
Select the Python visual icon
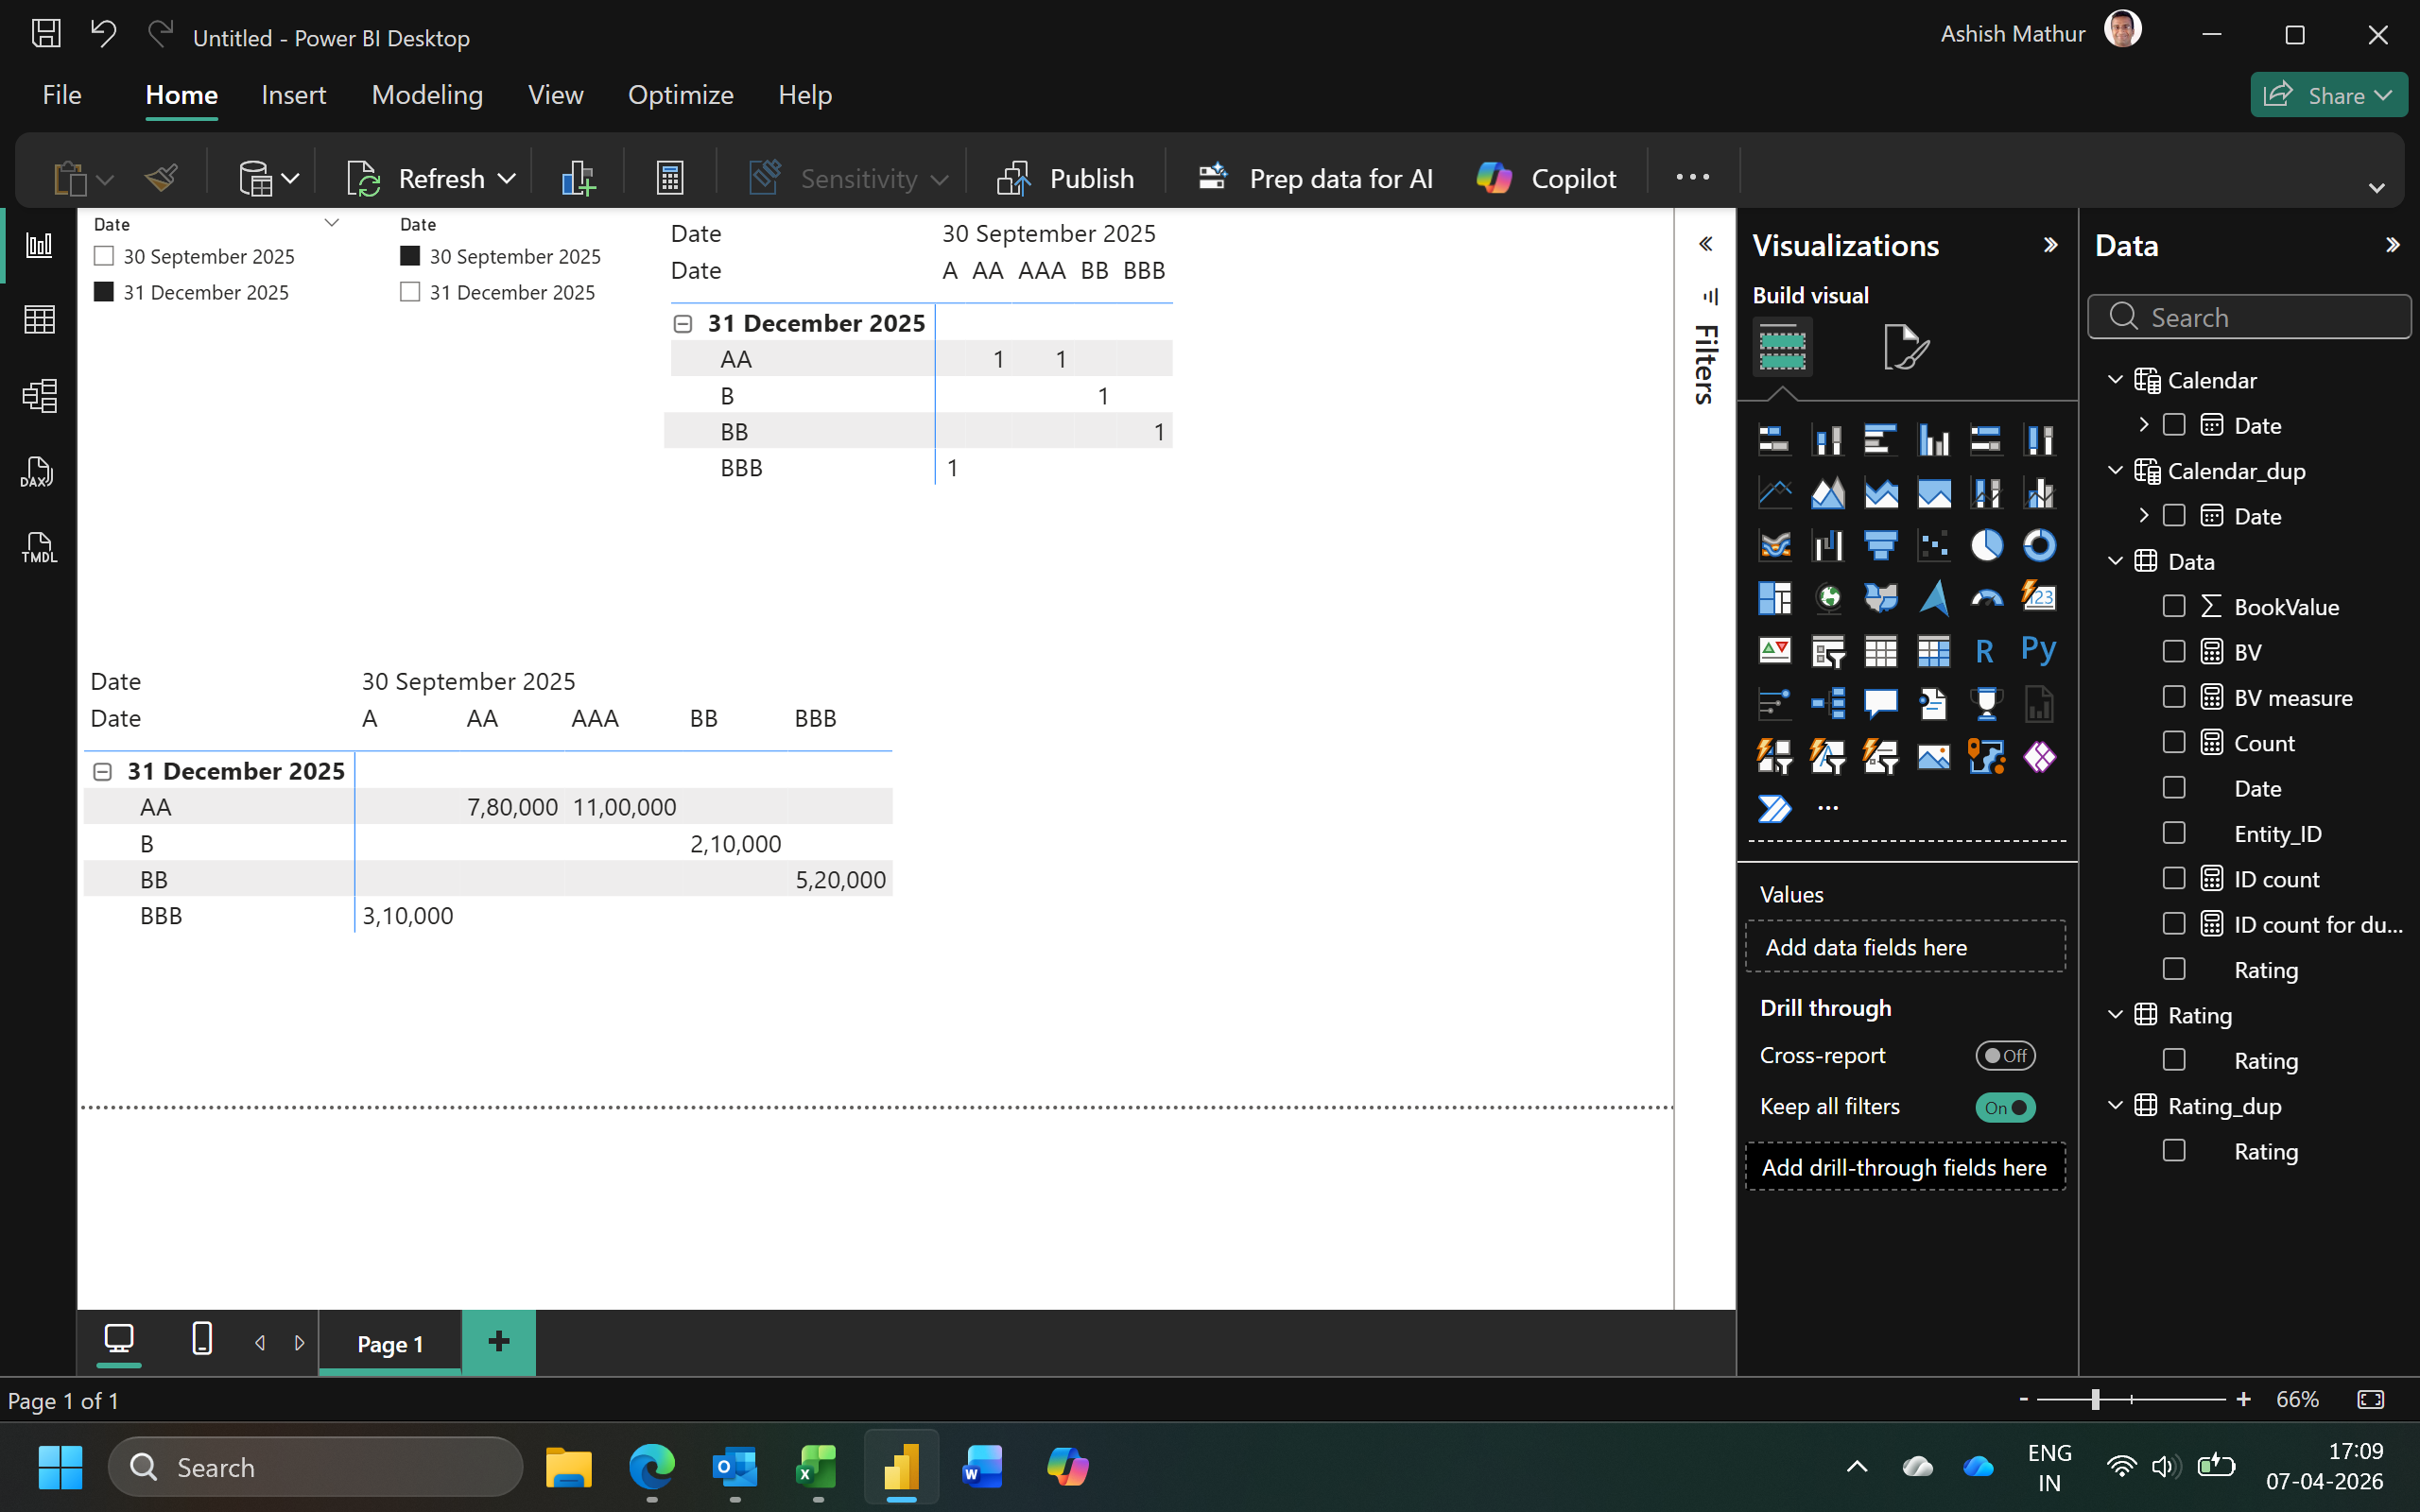pyautogui.click(x=2039, y=651)
